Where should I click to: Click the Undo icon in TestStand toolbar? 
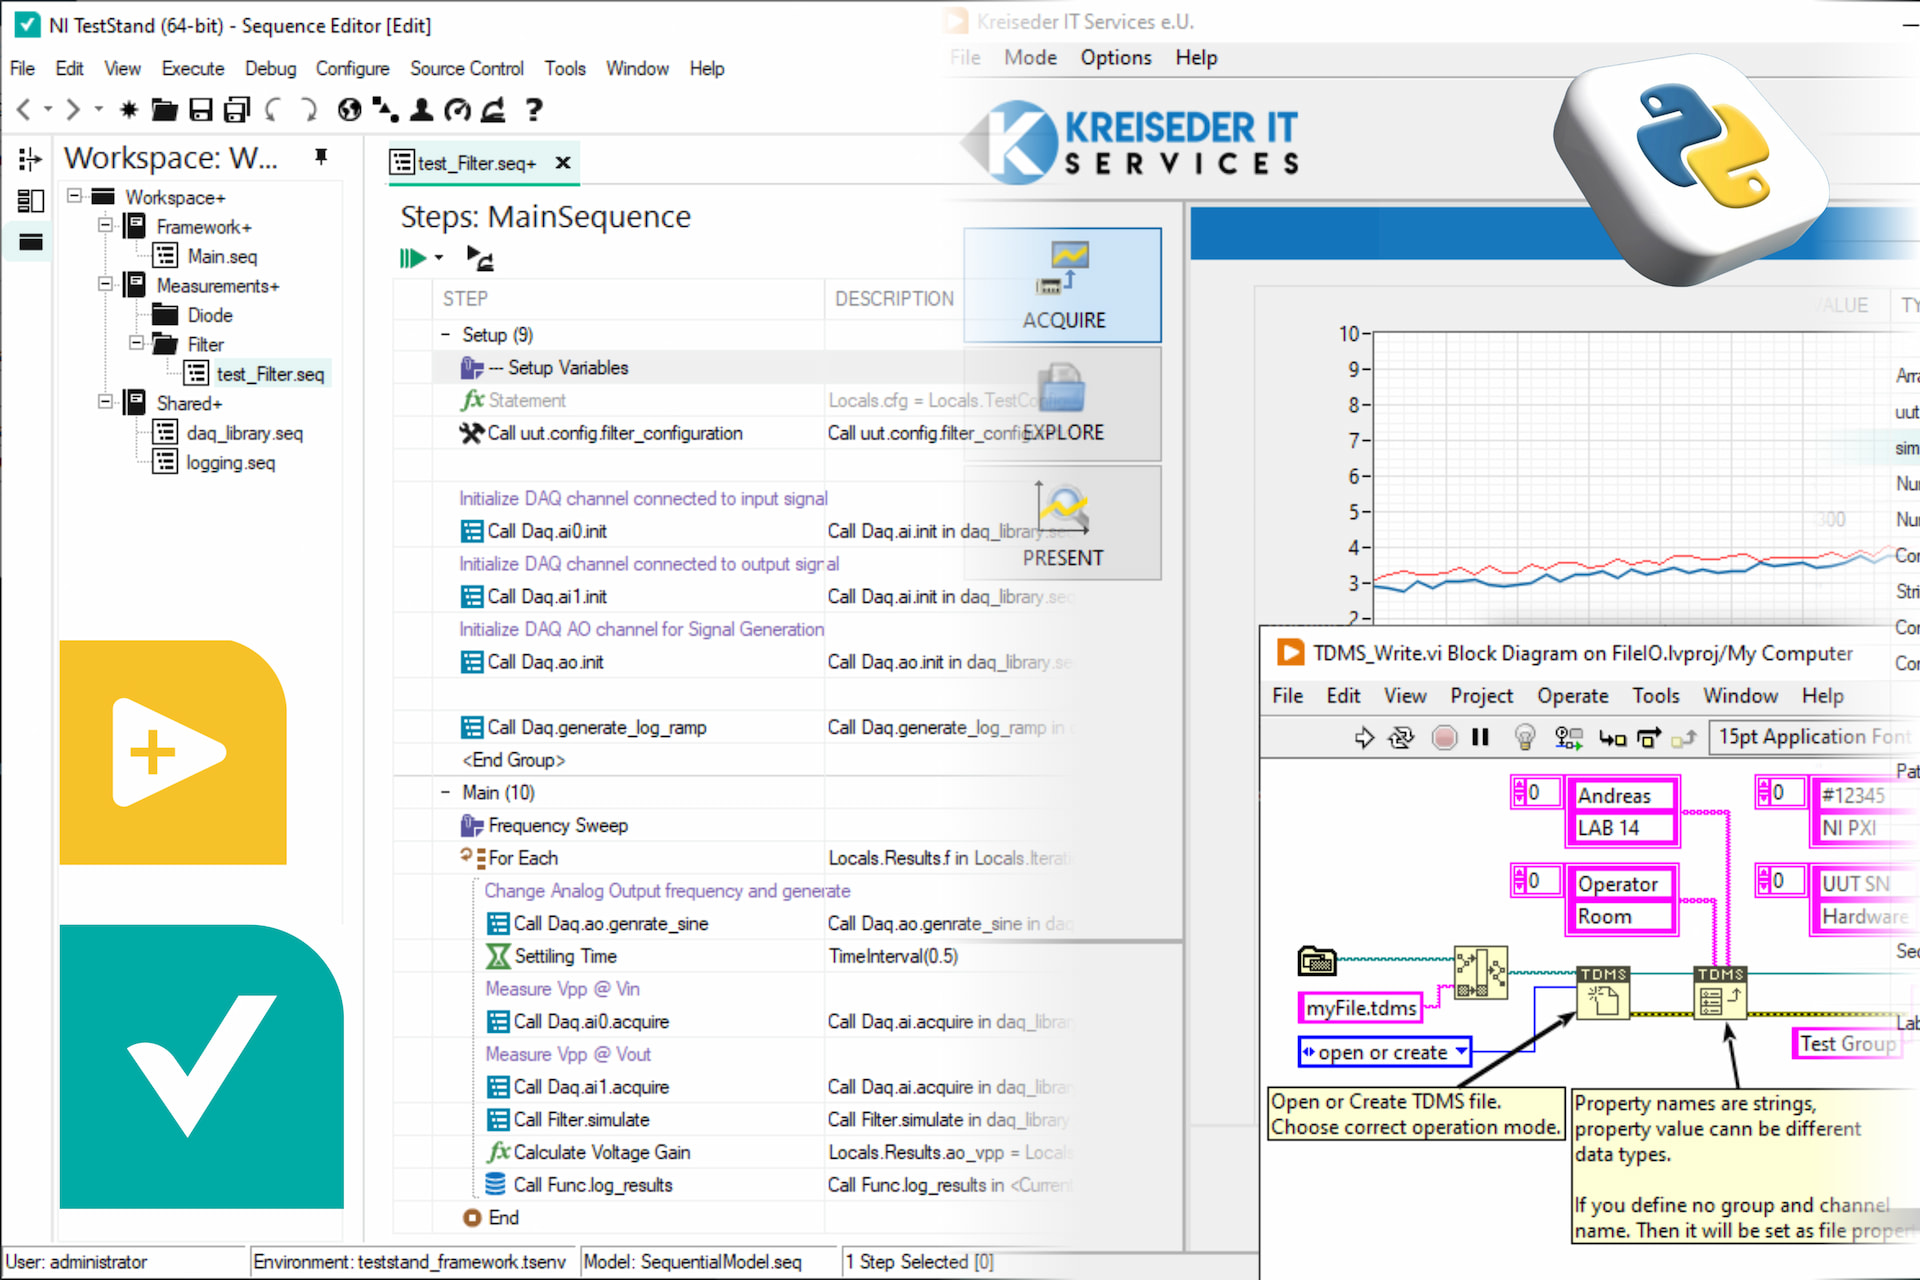tap(273, 109)
